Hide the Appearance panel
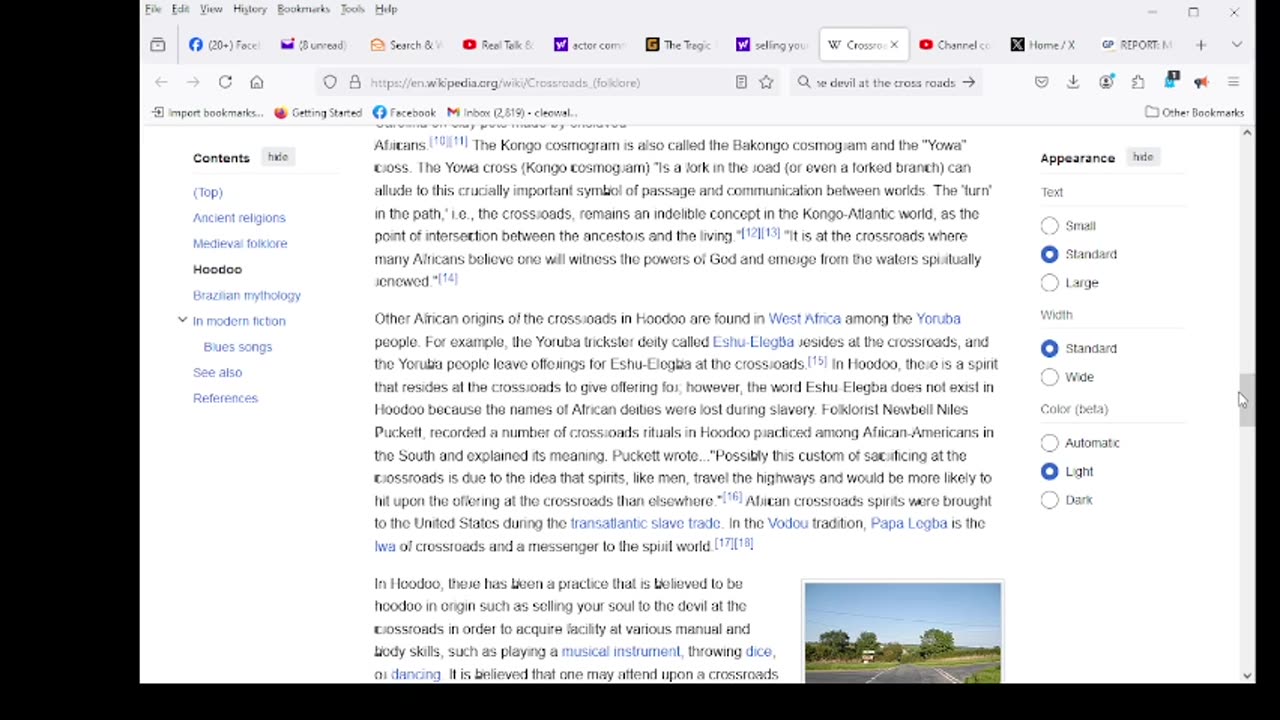 pyautogui.click(x=1142, y=157)
